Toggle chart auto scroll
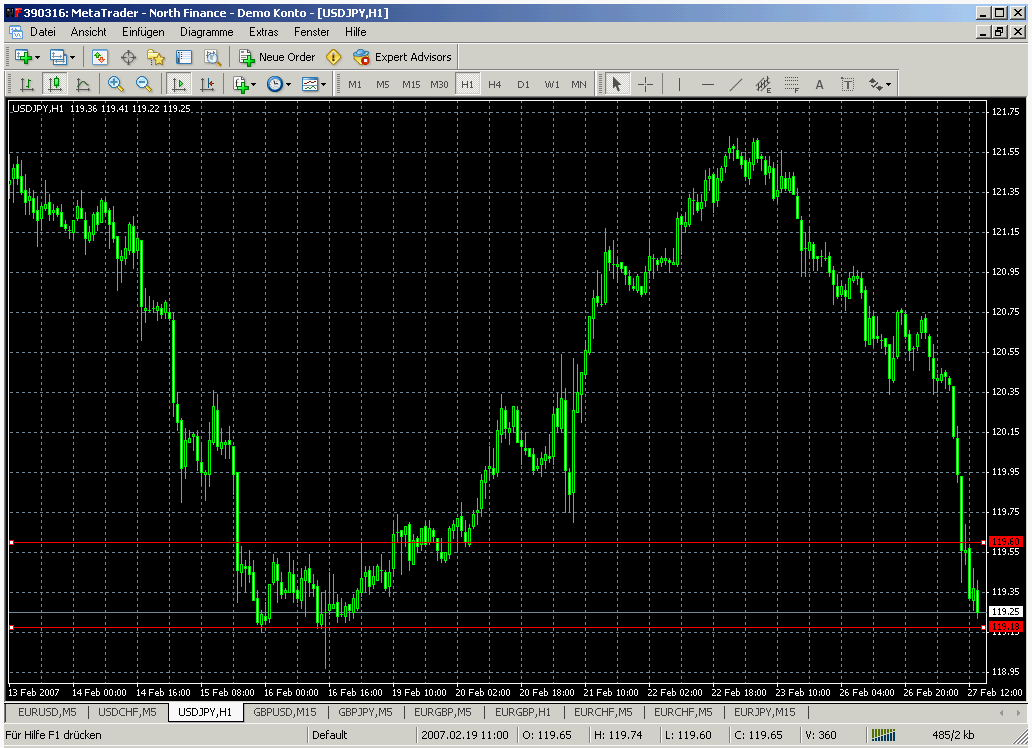This screenshot has height=748, width=1032. coord(179,84)
